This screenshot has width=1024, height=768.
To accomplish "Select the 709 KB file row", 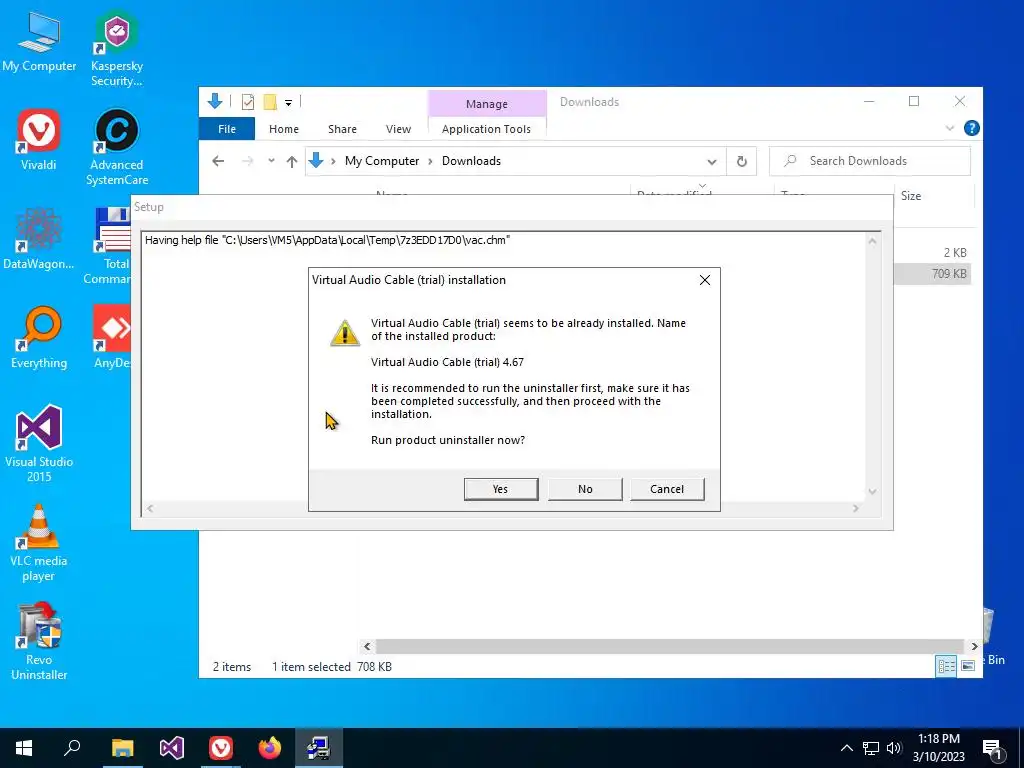I will coord(932,274).
